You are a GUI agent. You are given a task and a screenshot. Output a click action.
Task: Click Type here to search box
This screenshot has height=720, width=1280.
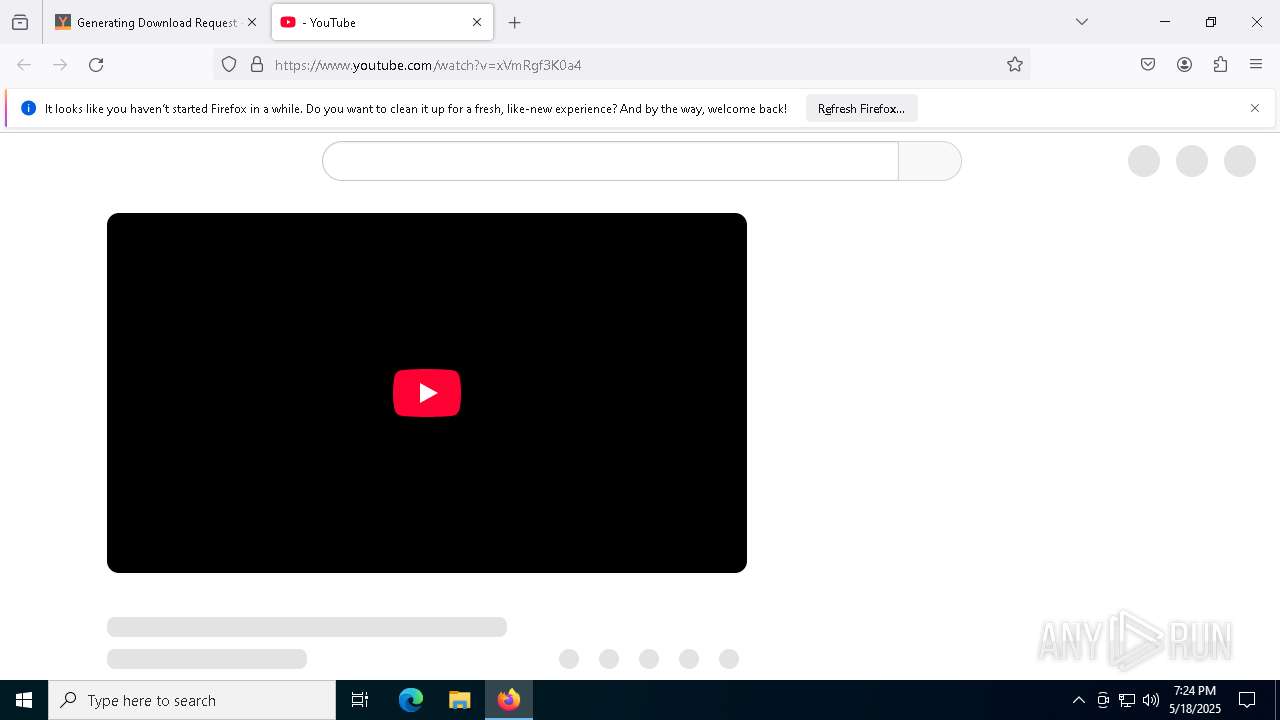pos(192,700)
